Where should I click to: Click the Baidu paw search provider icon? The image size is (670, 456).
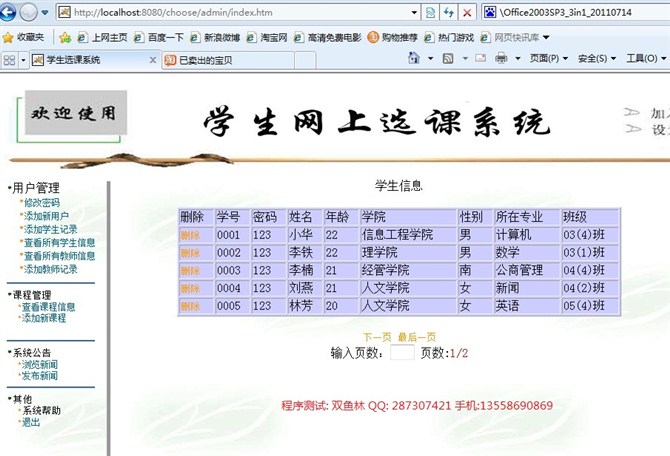(x=490, y=12)
